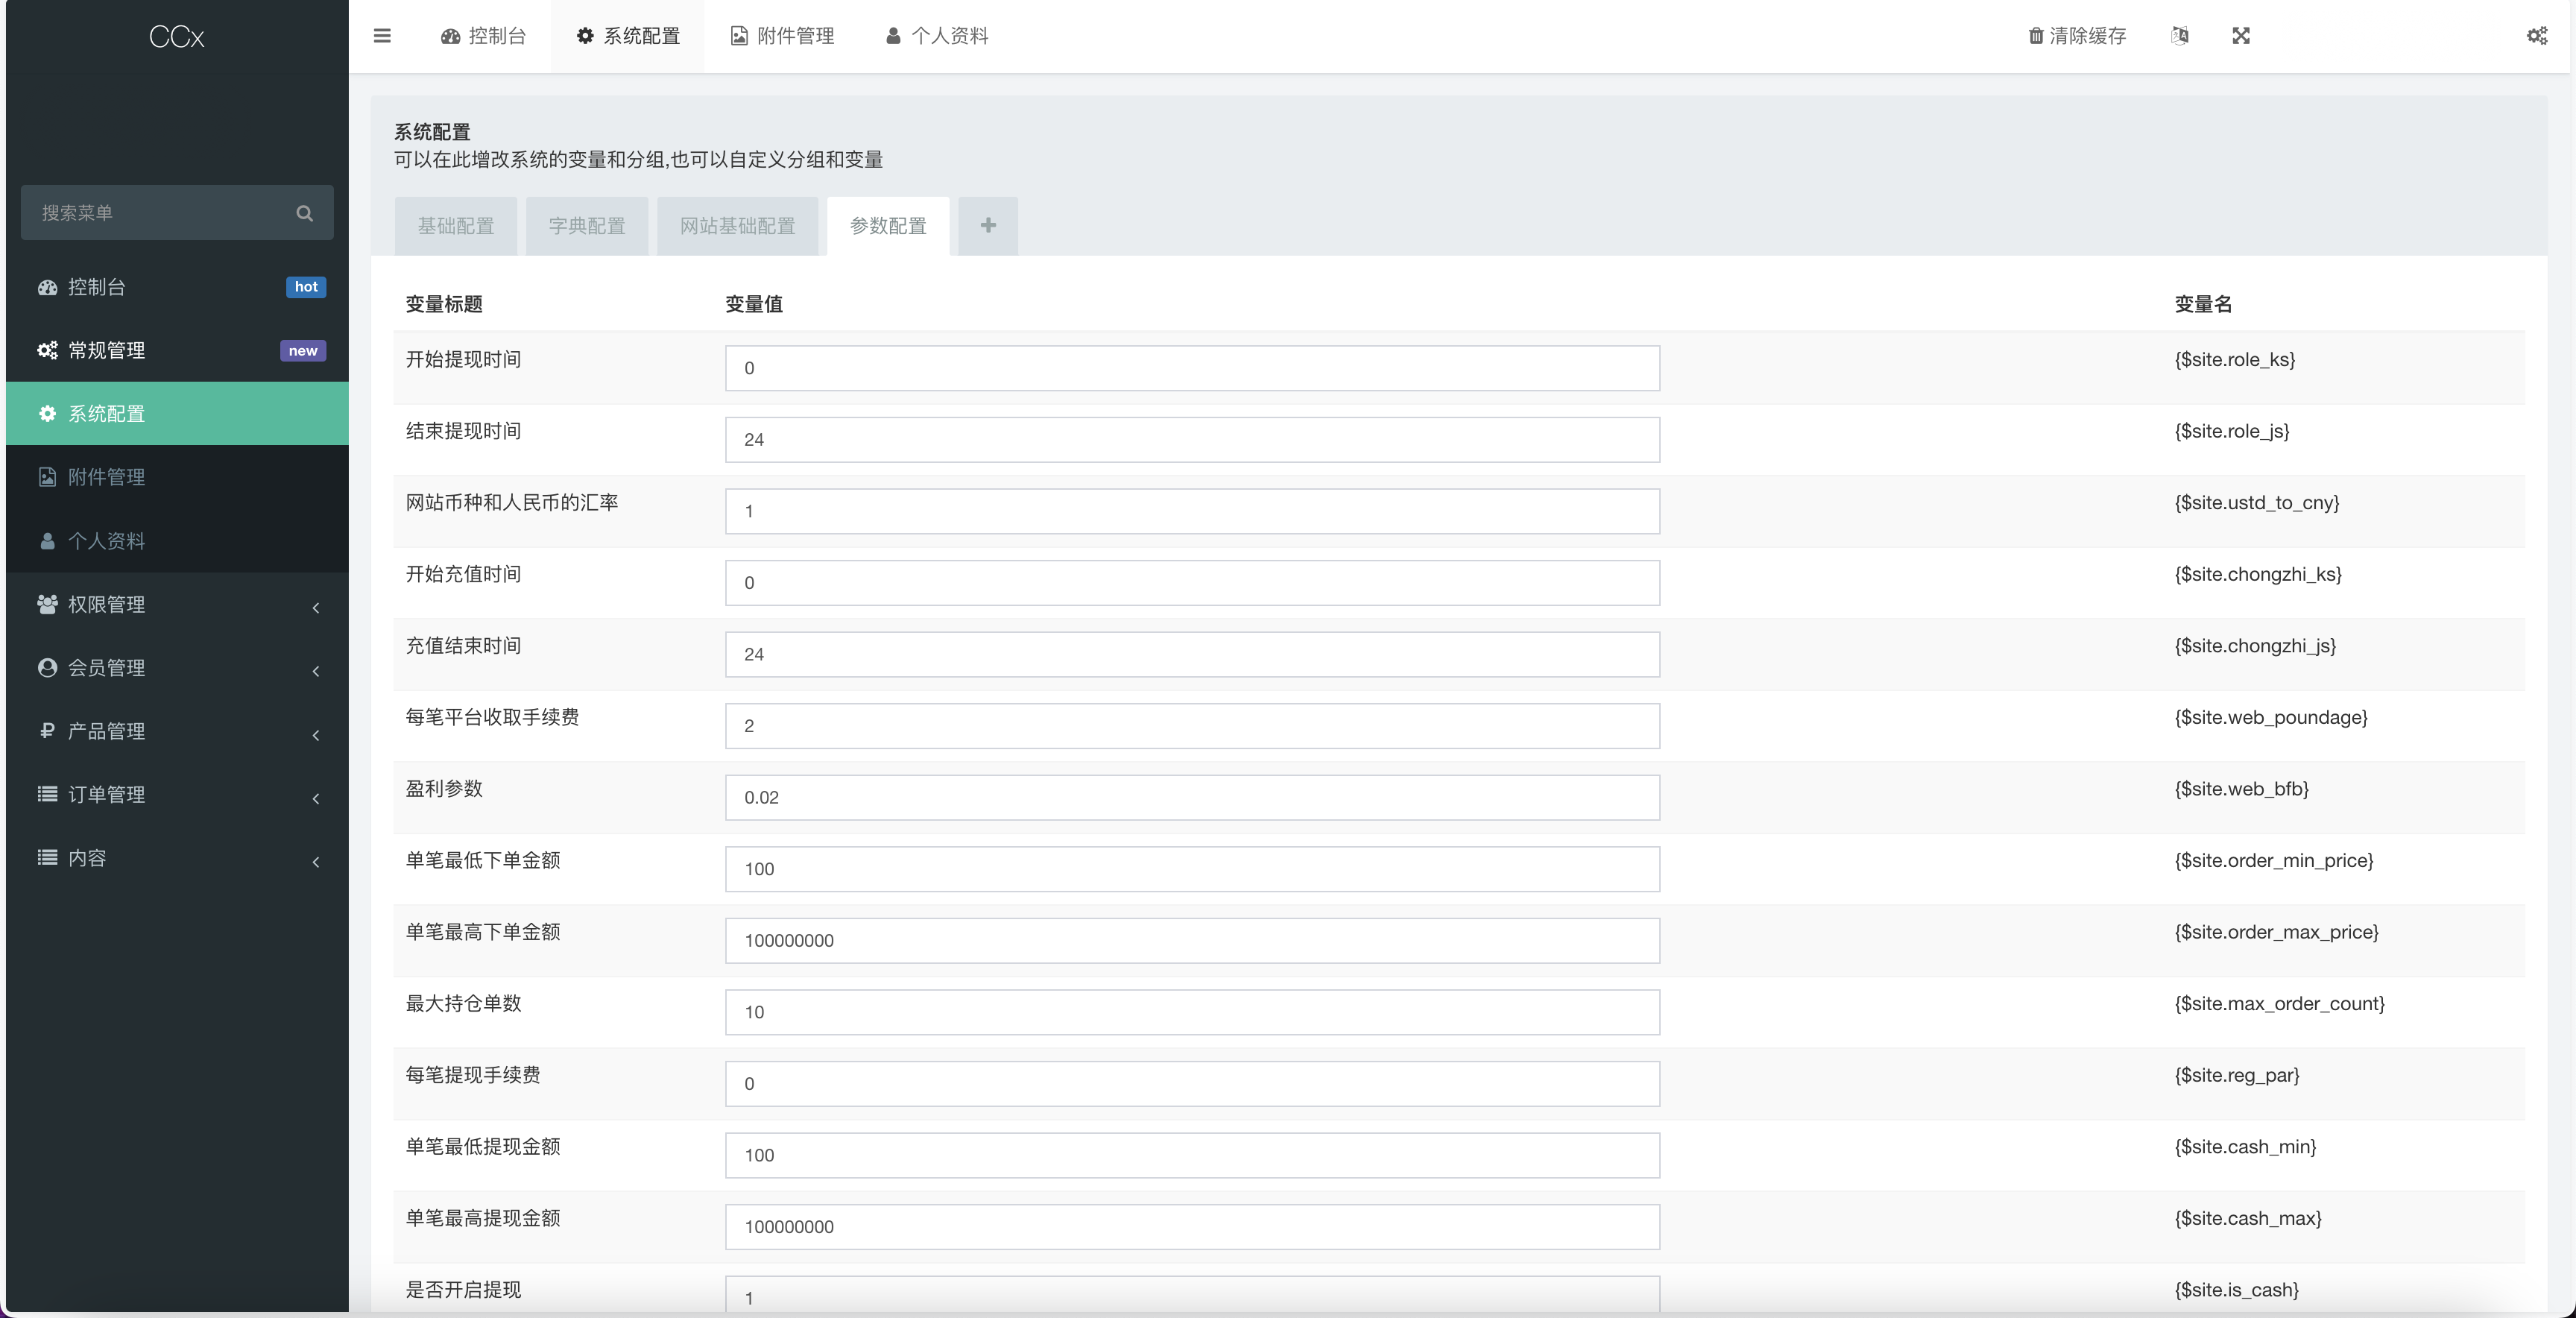Add a new config group with plus tab
Viewport: 2576px width, 1318px height.
[987, 225]
